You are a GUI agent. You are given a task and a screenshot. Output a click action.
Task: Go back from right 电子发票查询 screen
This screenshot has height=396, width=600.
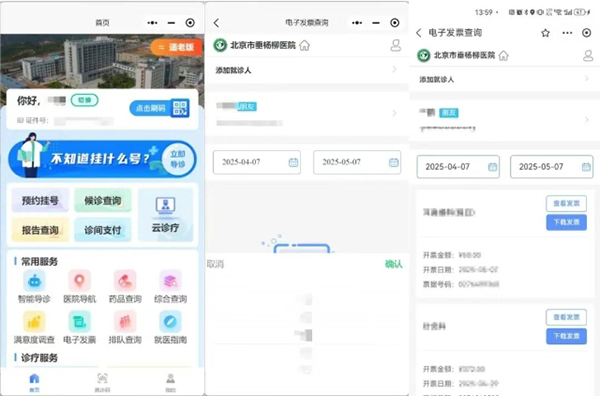coord(419,33)
